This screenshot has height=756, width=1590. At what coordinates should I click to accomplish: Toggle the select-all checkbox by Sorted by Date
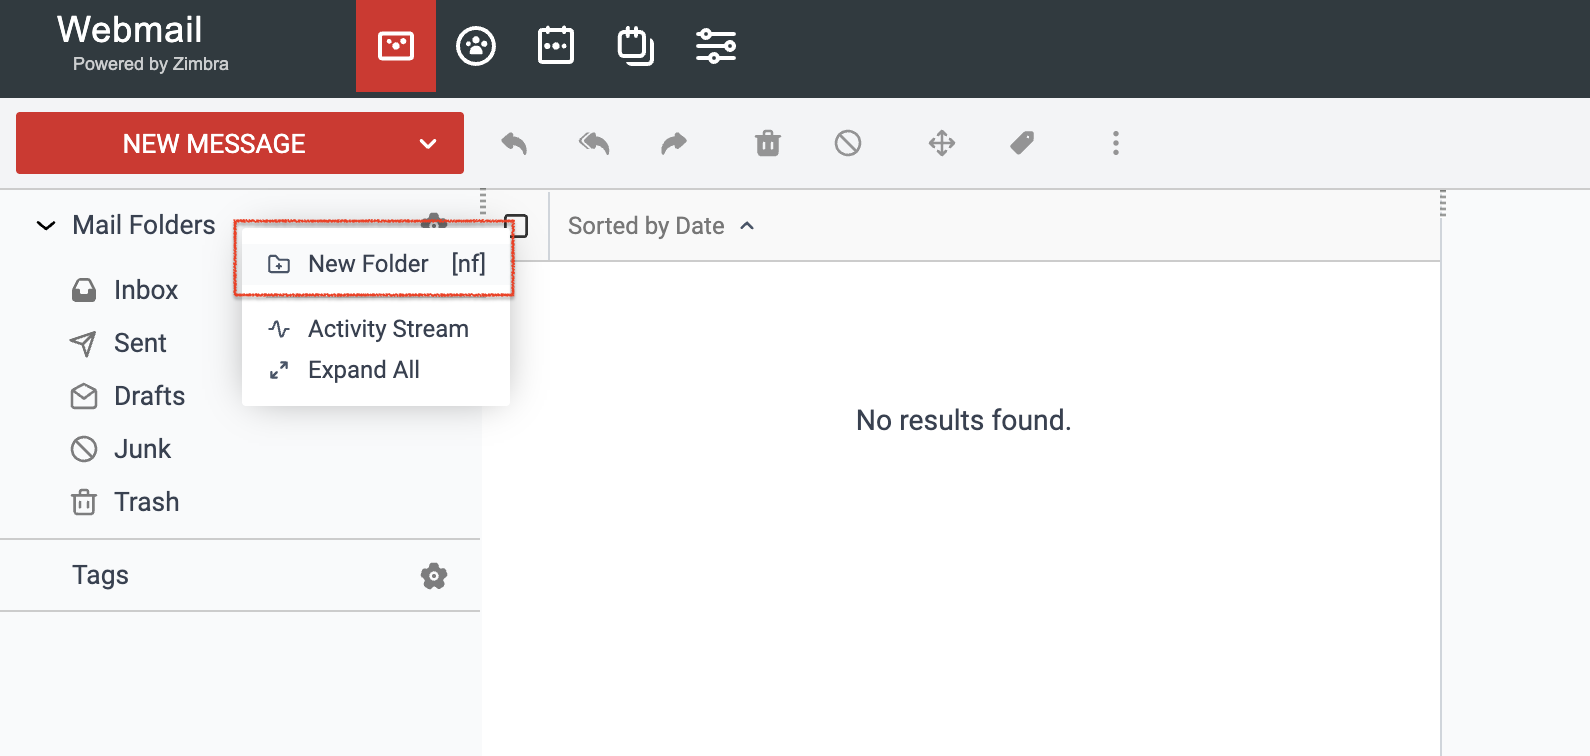(x=516, y=226)
